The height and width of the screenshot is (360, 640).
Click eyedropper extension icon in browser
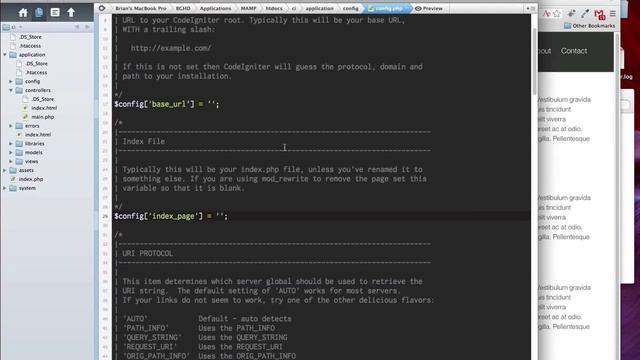[x=585, y=13]
